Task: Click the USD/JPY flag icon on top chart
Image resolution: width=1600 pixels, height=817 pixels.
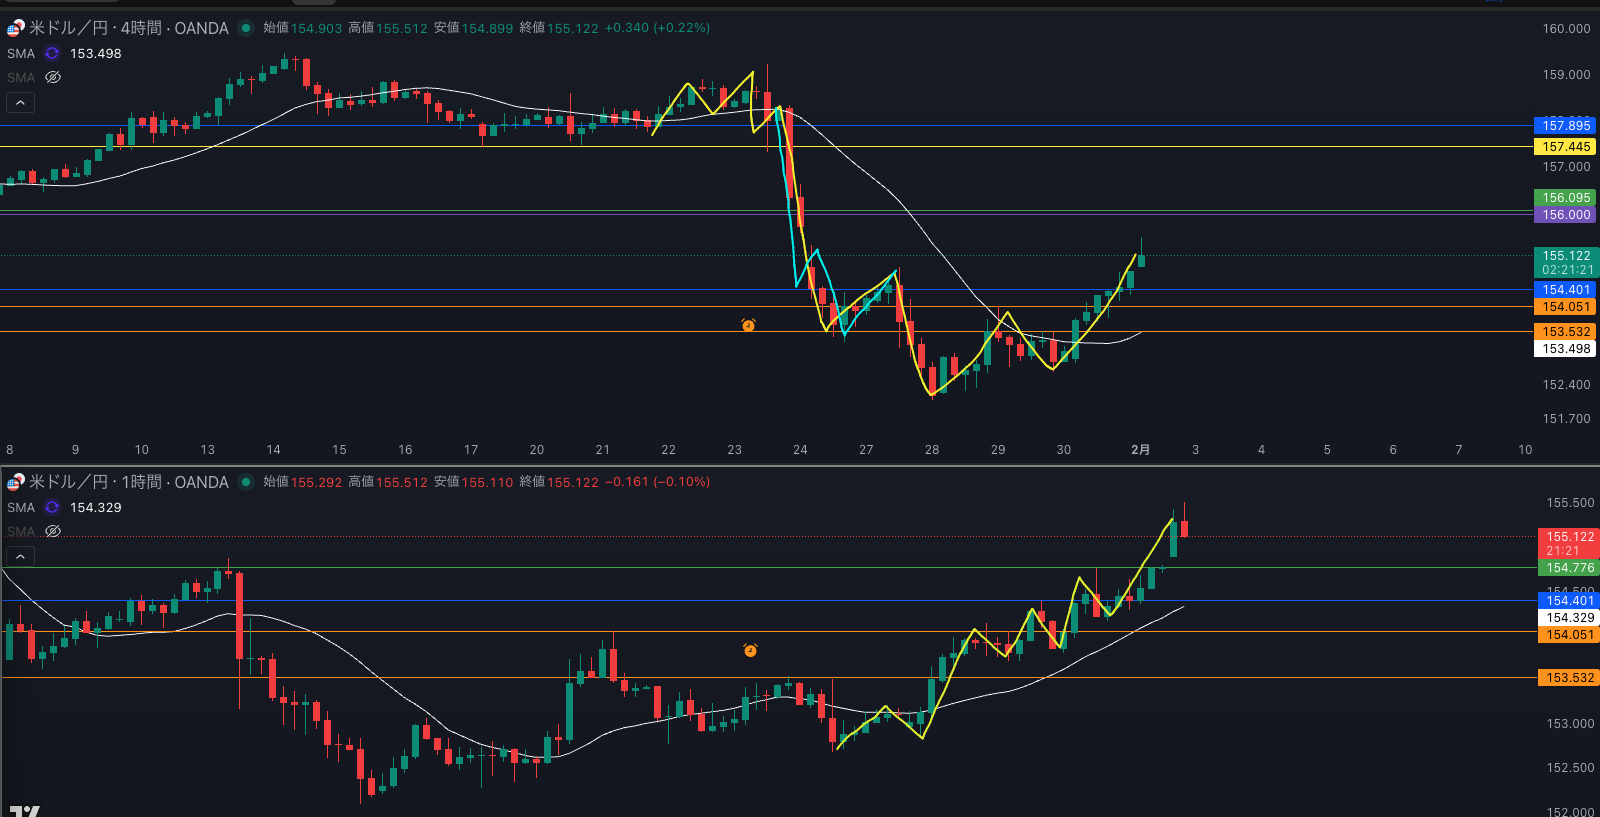Action: pos(15,29)
